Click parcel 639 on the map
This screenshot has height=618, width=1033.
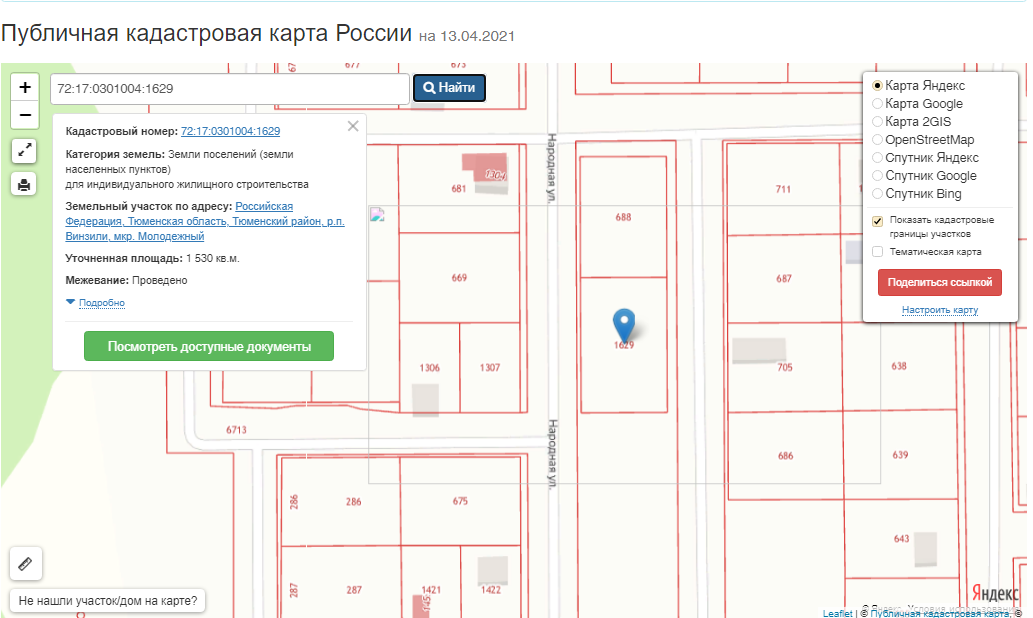[900, 455]
